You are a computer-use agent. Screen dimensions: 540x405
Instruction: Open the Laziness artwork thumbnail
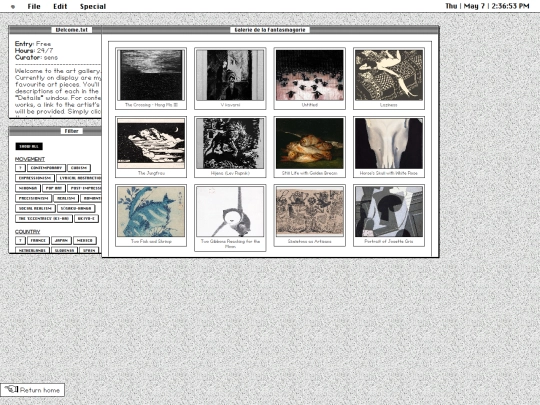[x=389, y=79]
